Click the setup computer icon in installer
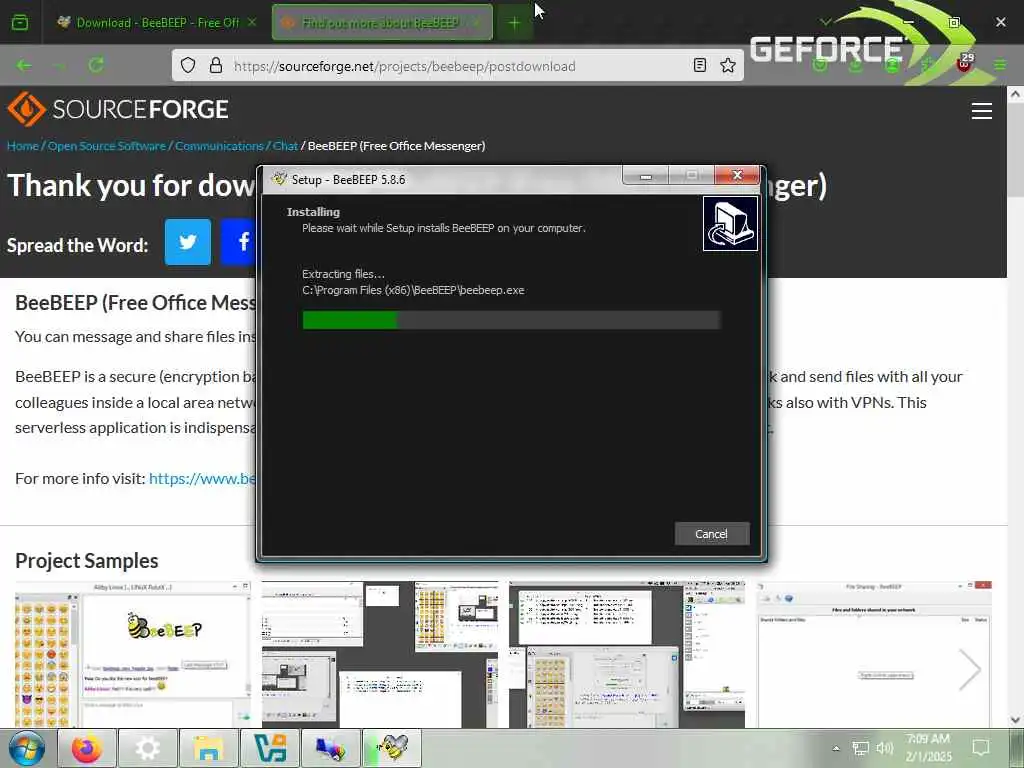Image resolution: width=1024 pixels, height=768 pixels. click(730, 223)
